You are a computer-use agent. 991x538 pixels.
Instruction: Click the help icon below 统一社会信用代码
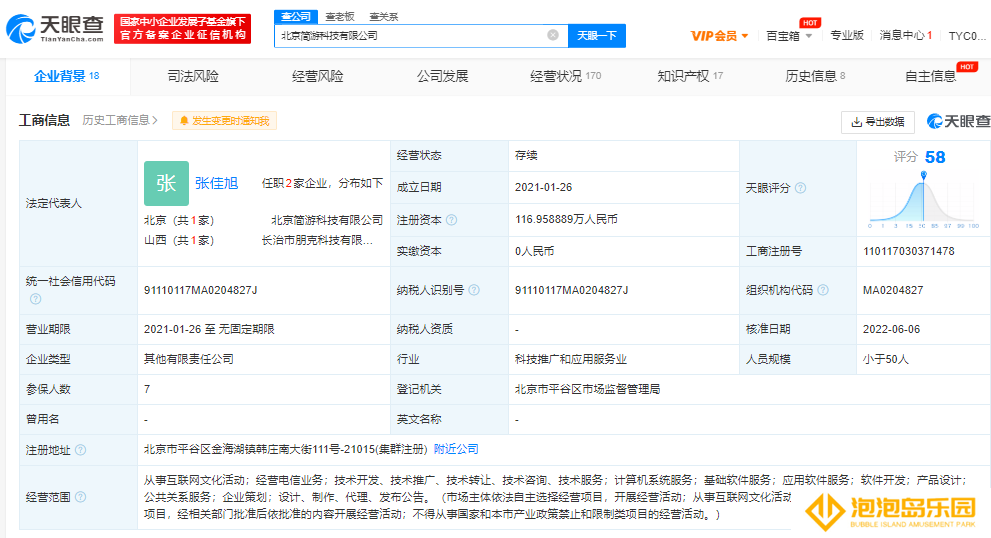[35, 298]
